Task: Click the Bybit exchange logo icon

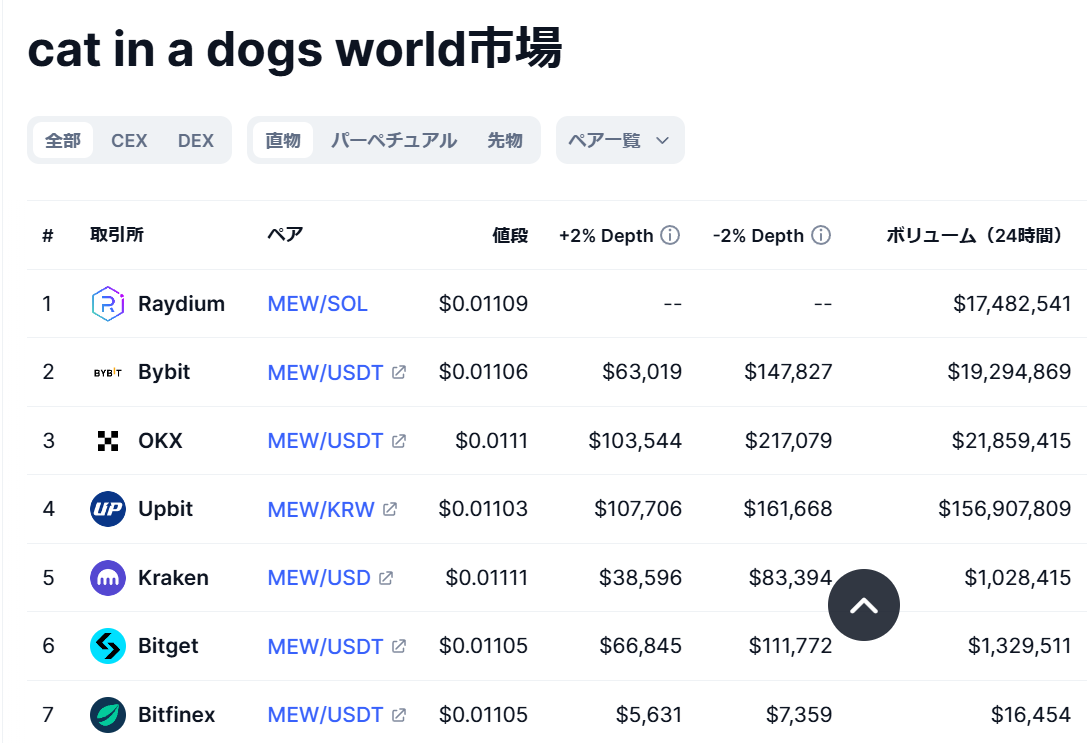Action: (107, 372)
